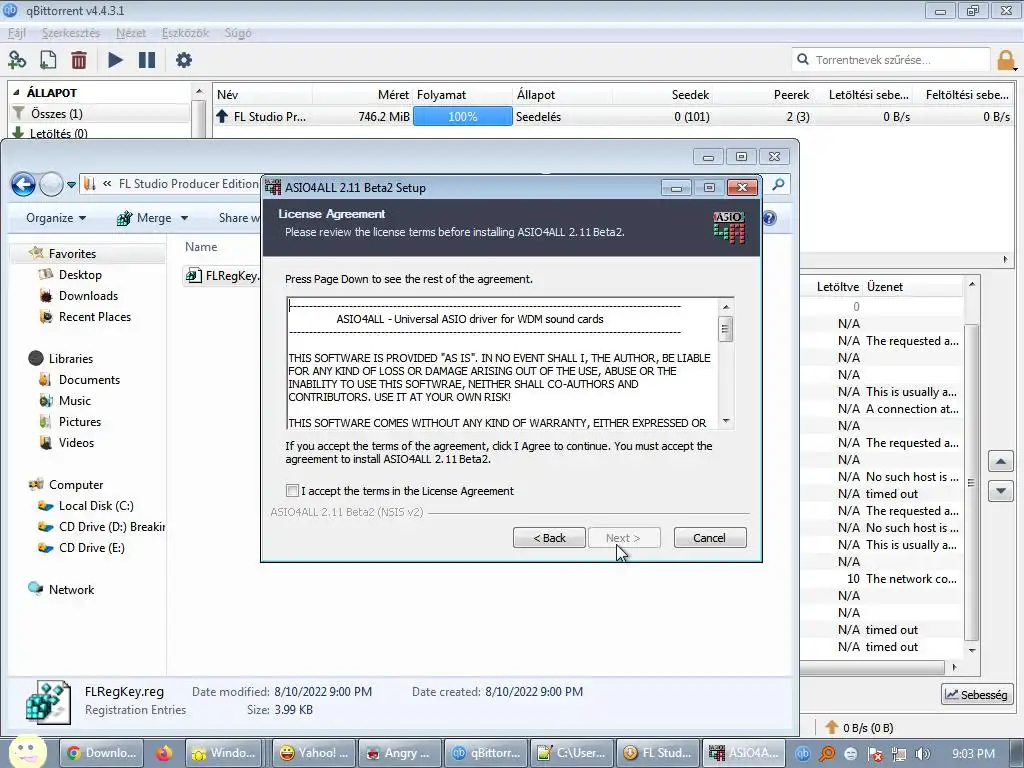Viewport: 1024px width, 768px height.
Task: Switch to Yahoo! taskbar window
Action: click(313, 753)
